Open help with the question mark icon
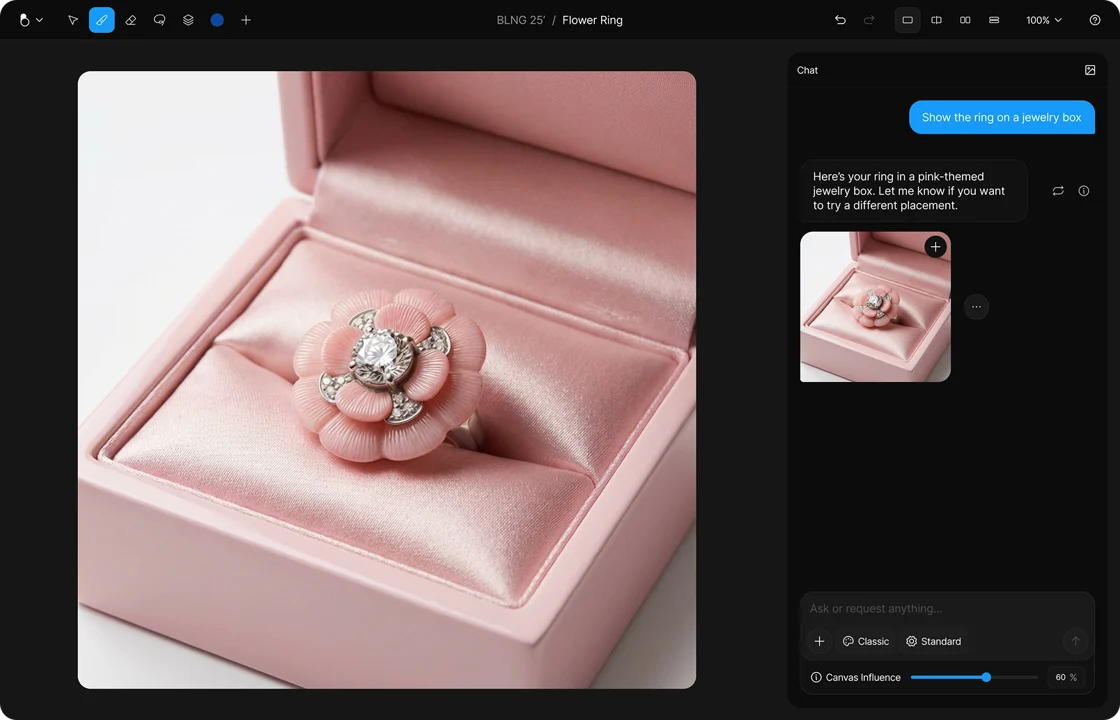 (1095, 20)
